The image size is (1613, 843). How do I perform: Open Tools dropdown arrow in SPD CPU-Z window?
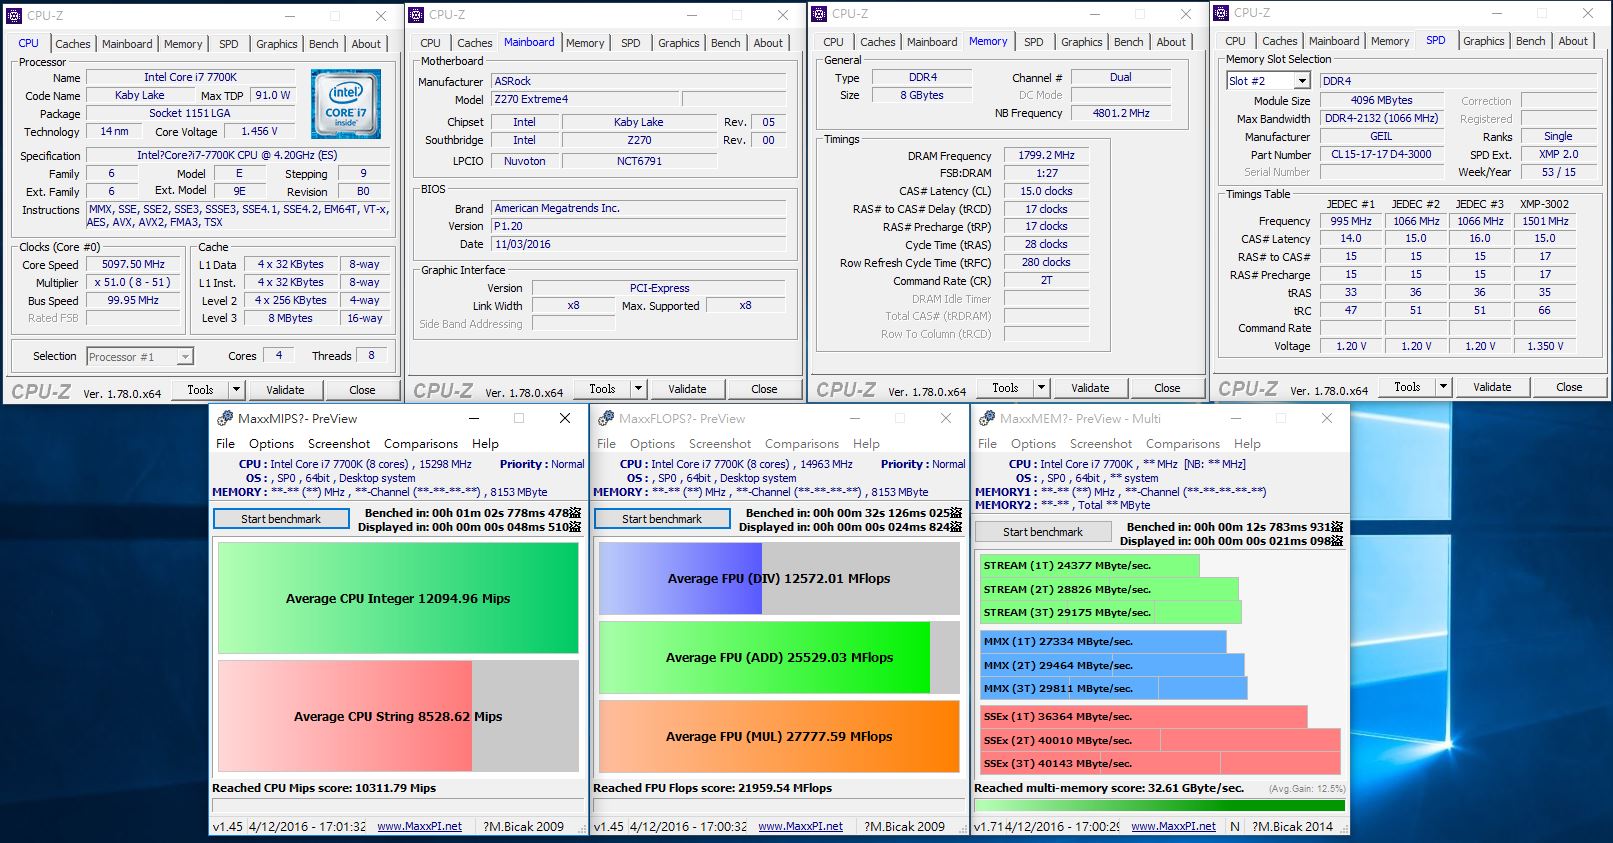(x=1443, y=387)
